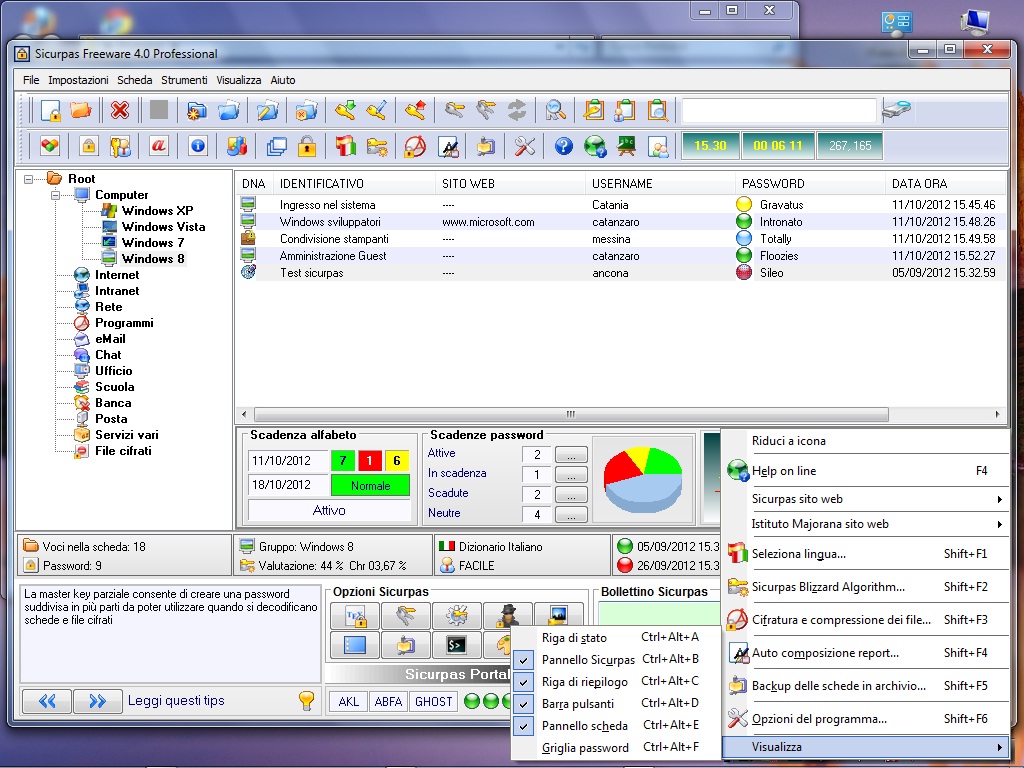
Task: Click the blue list window button in Opzioni Sicurpas
Action: tap(355, 645)
